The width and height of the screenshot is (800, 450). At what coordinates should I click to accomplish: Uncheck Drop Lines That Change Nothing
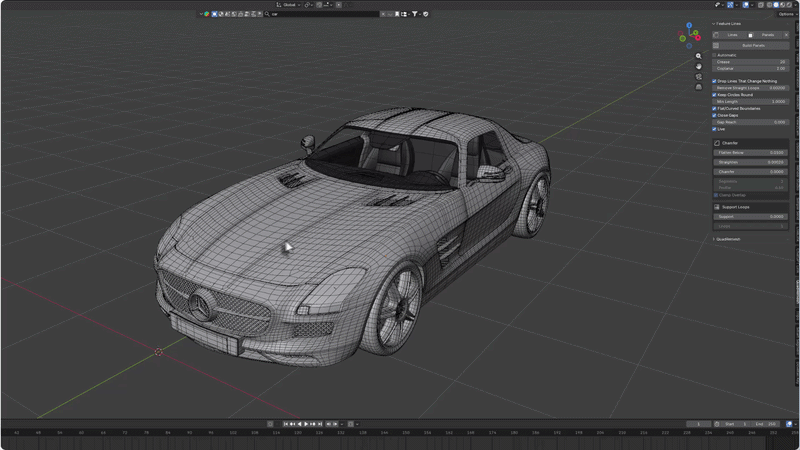click(x=714, y=81)
